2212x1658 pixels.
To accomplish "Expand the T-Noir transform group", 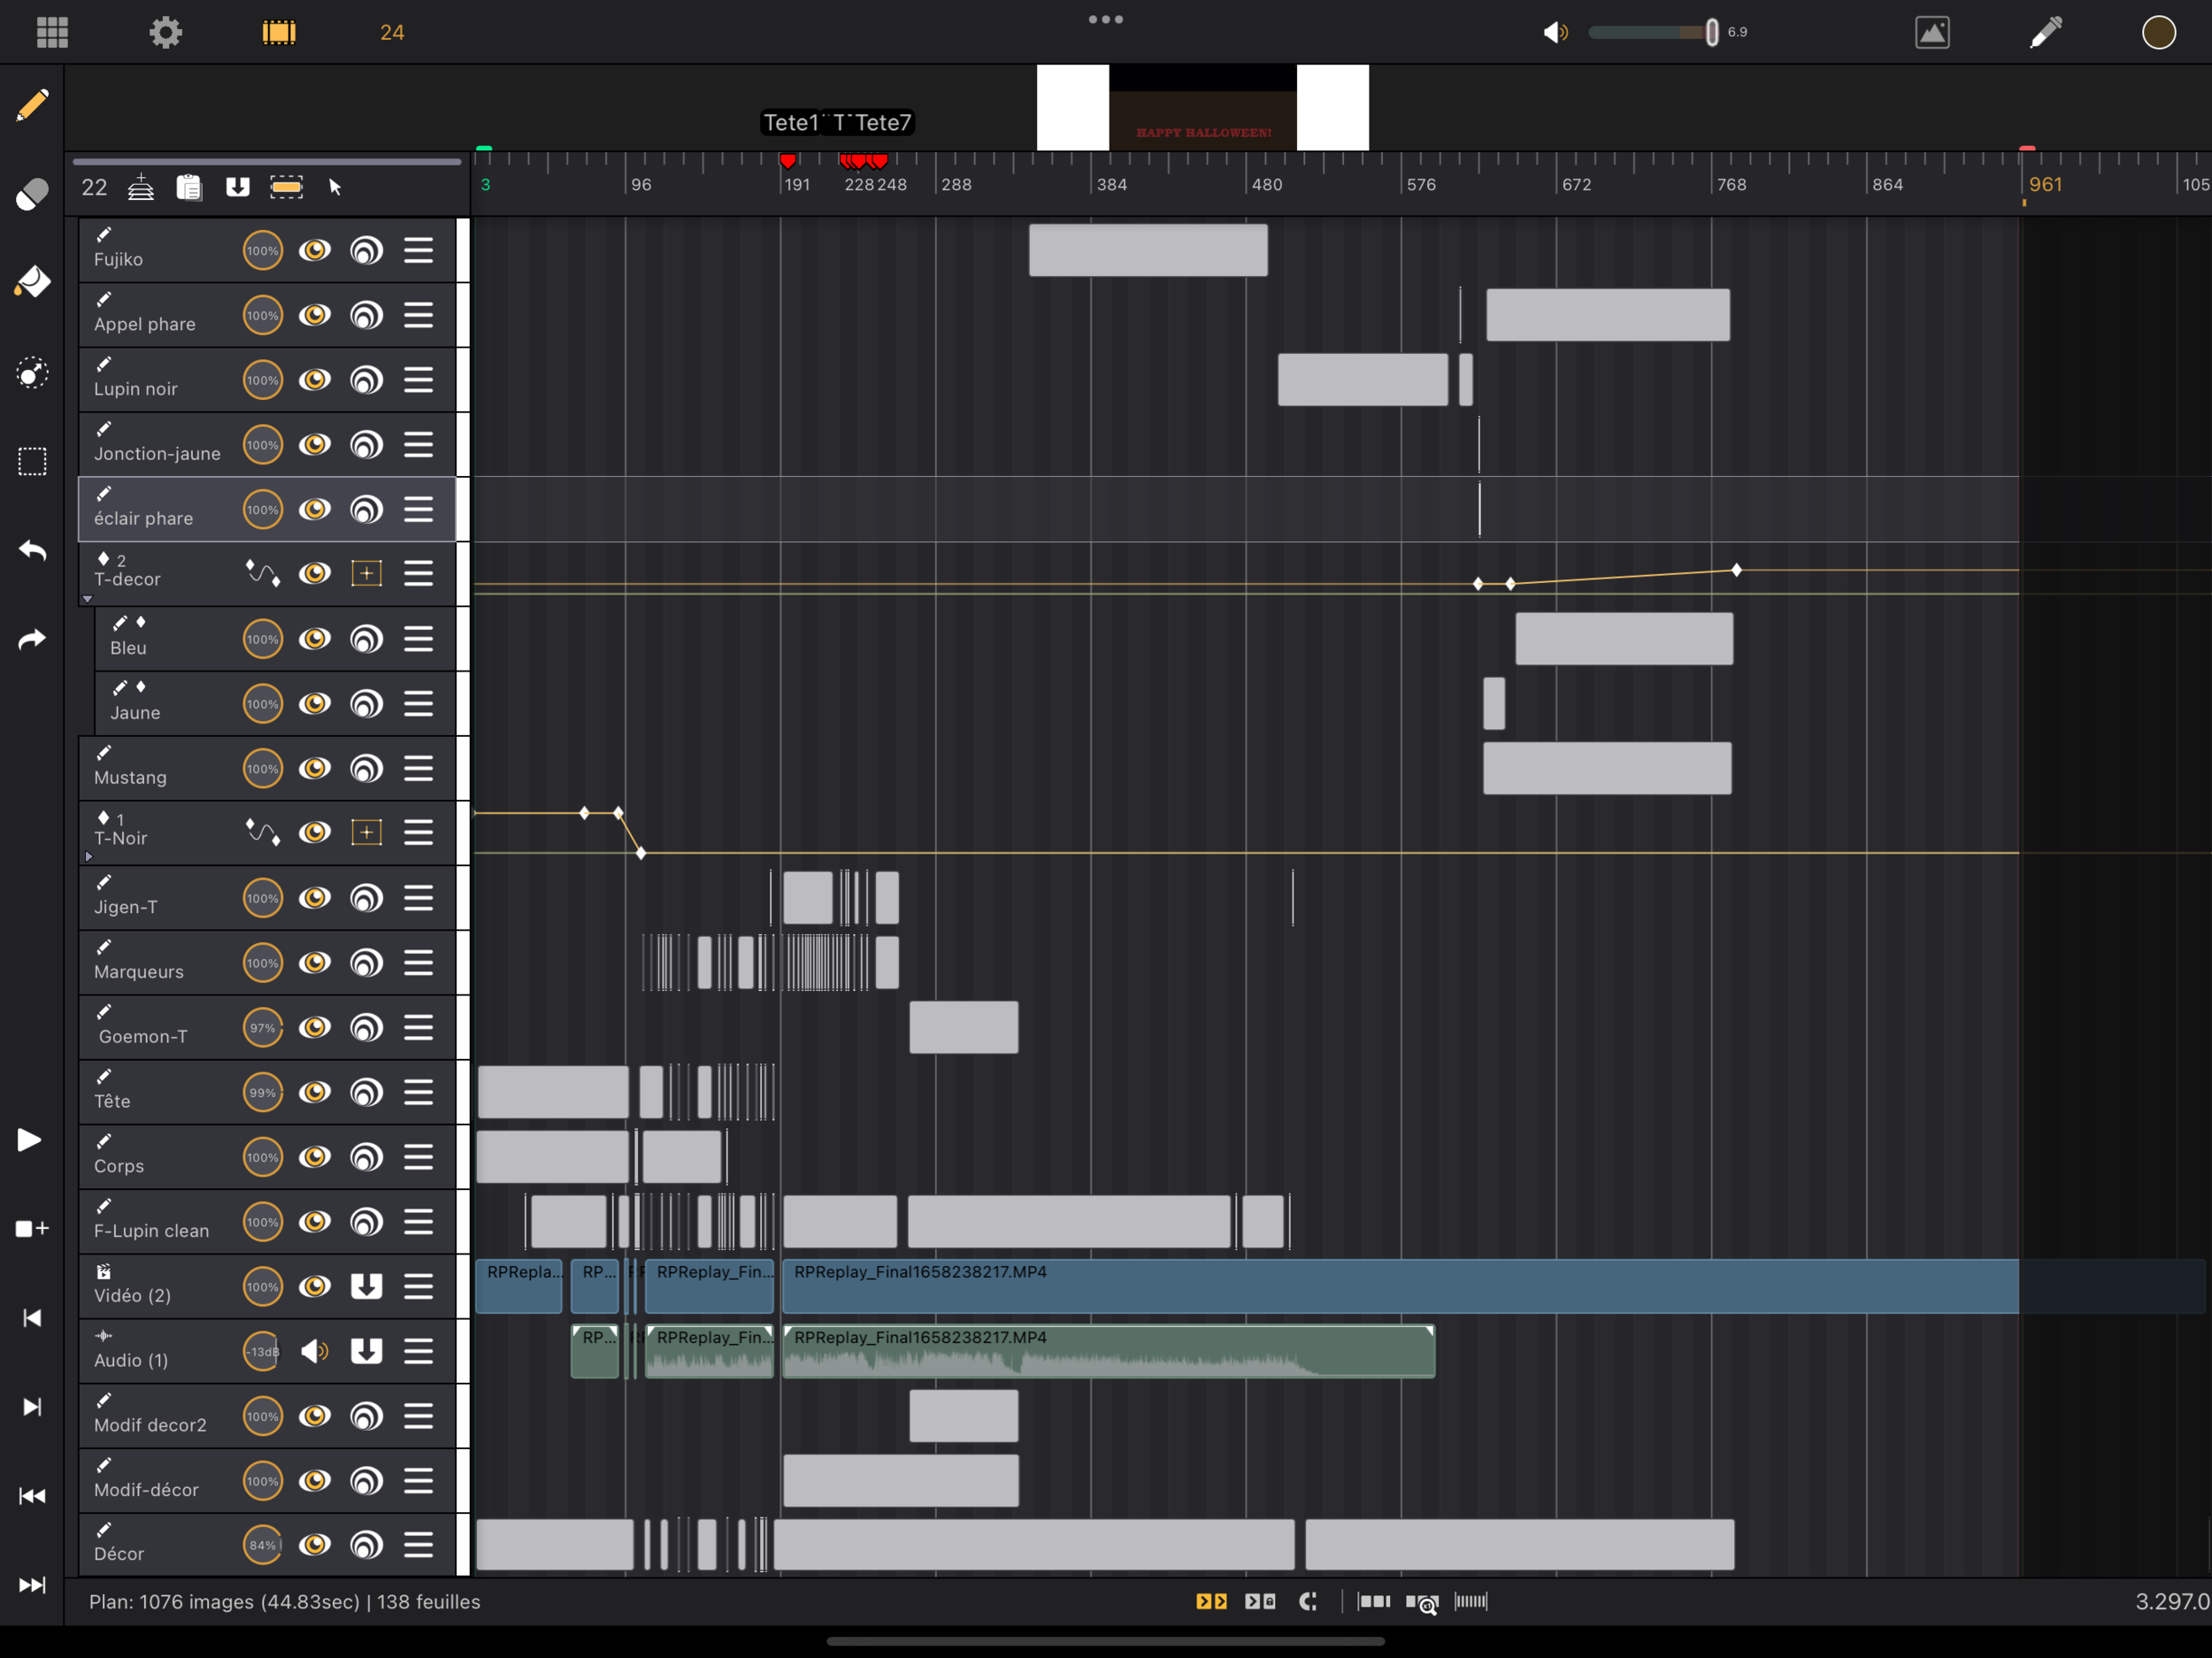I will coord(88,857).
